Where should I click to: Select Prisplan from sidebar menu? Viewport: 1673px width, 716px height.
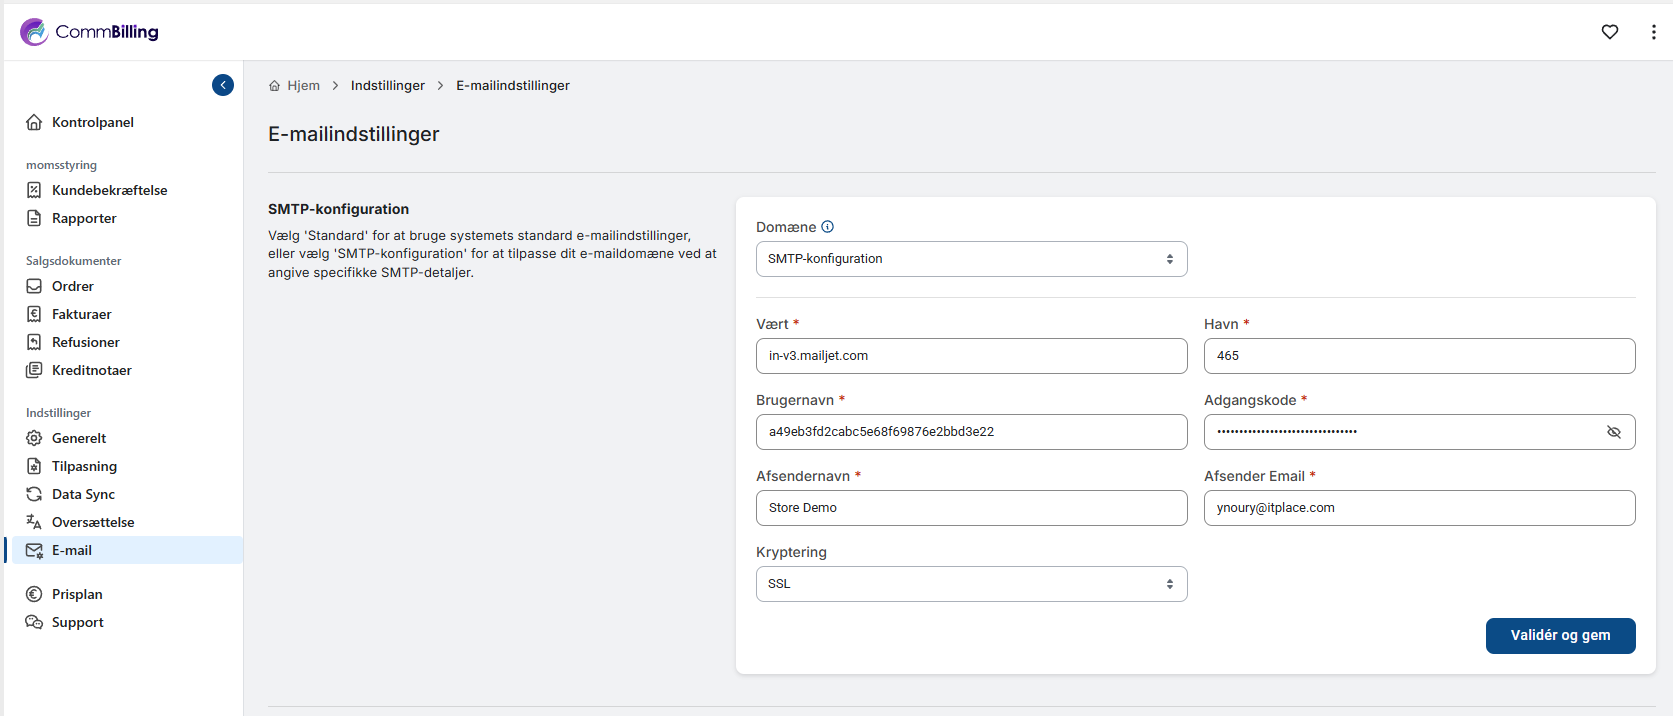click(77, 594)
